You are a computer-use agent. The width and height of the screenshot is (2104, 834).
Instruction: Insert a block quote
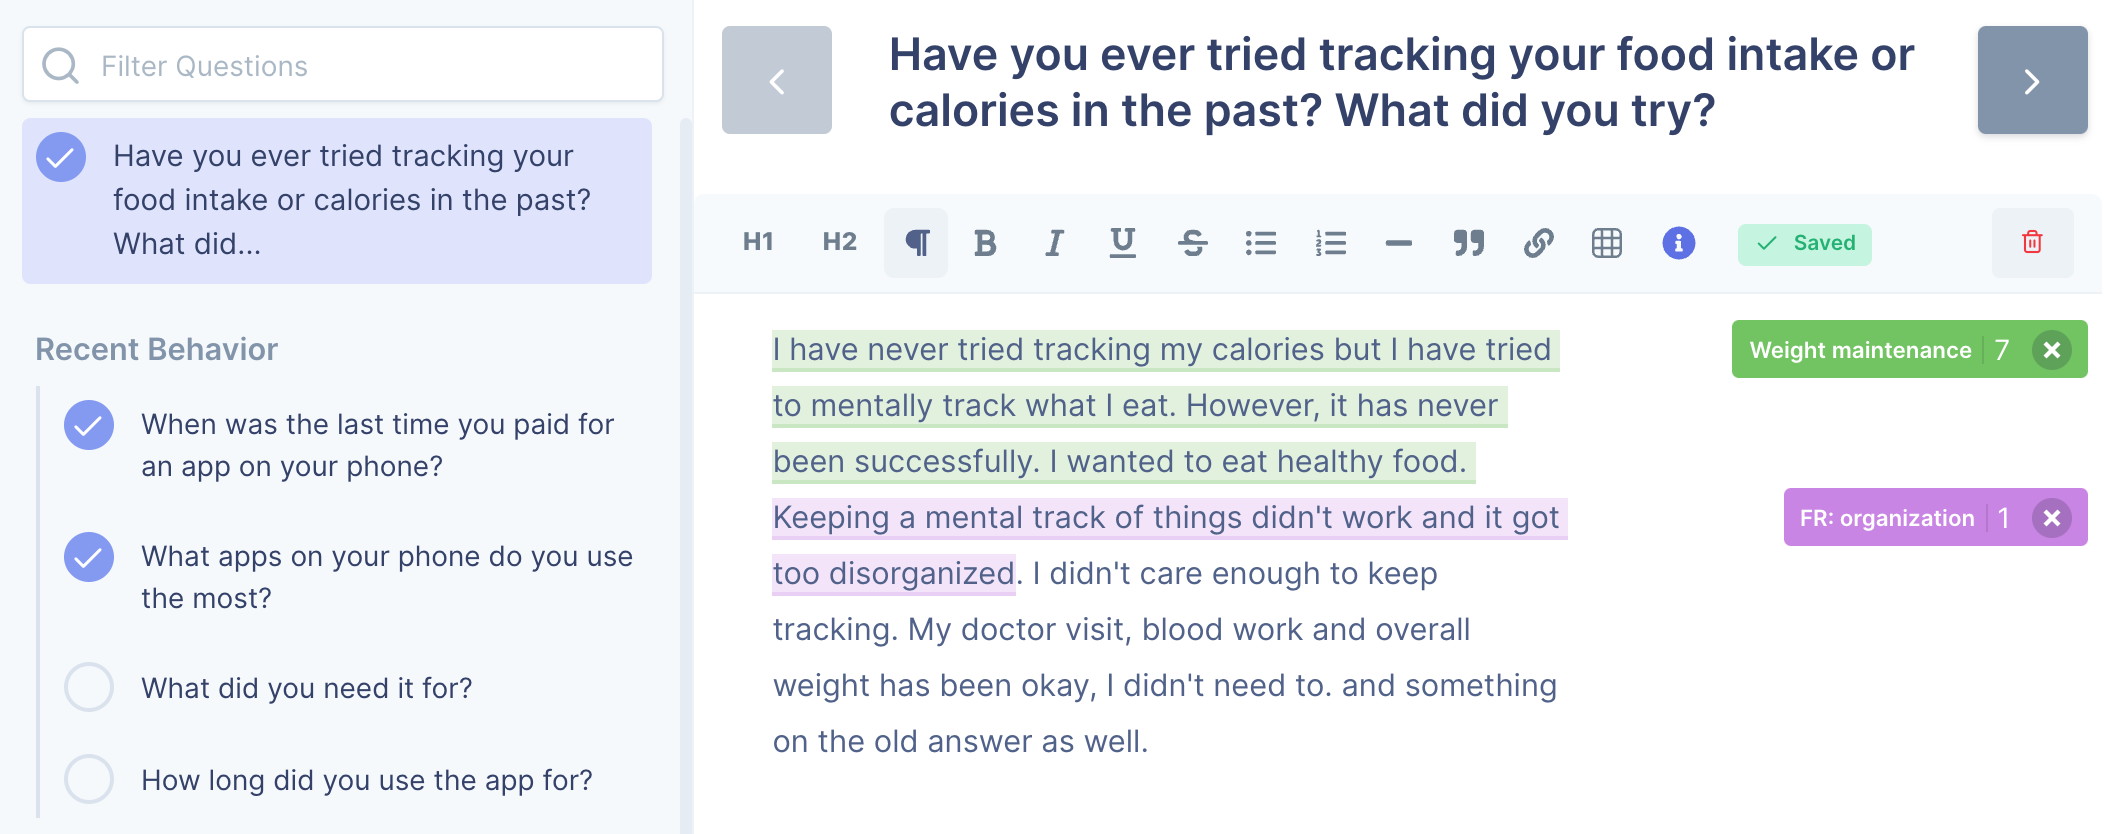(1468, 243)
